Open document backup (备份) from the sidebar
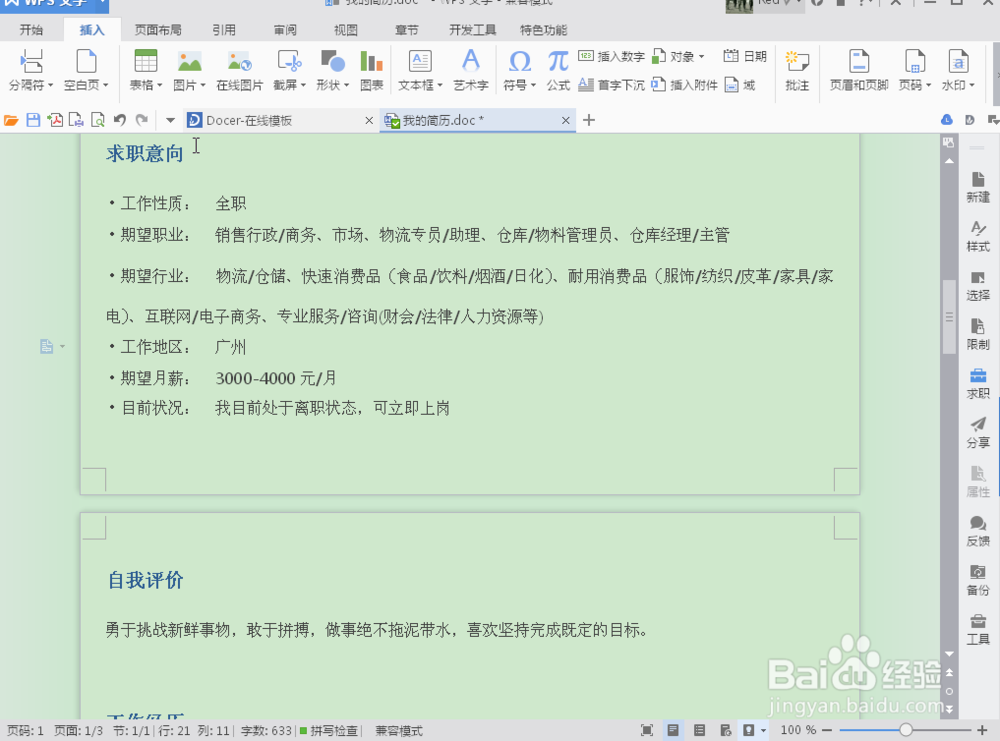This screenshot has width=1000, height=741. (x=977, y=580)
